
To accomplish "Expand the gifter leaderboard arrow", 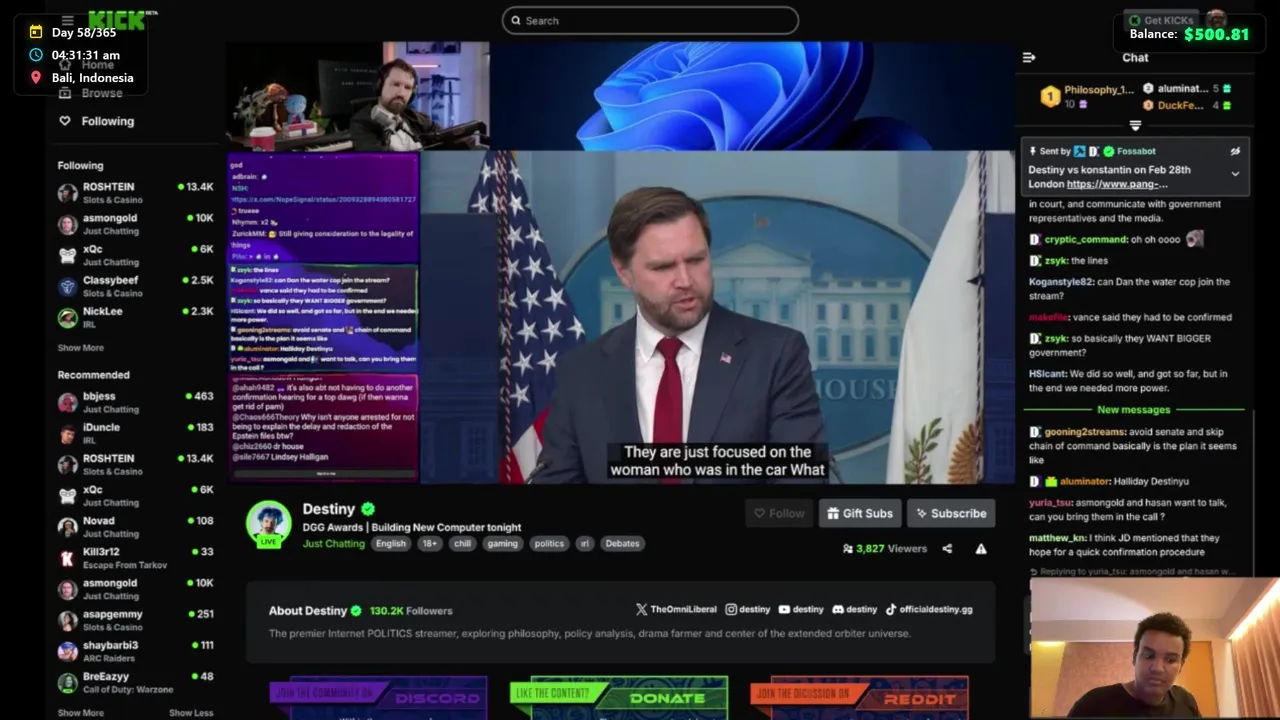I will coord(1135,126).
